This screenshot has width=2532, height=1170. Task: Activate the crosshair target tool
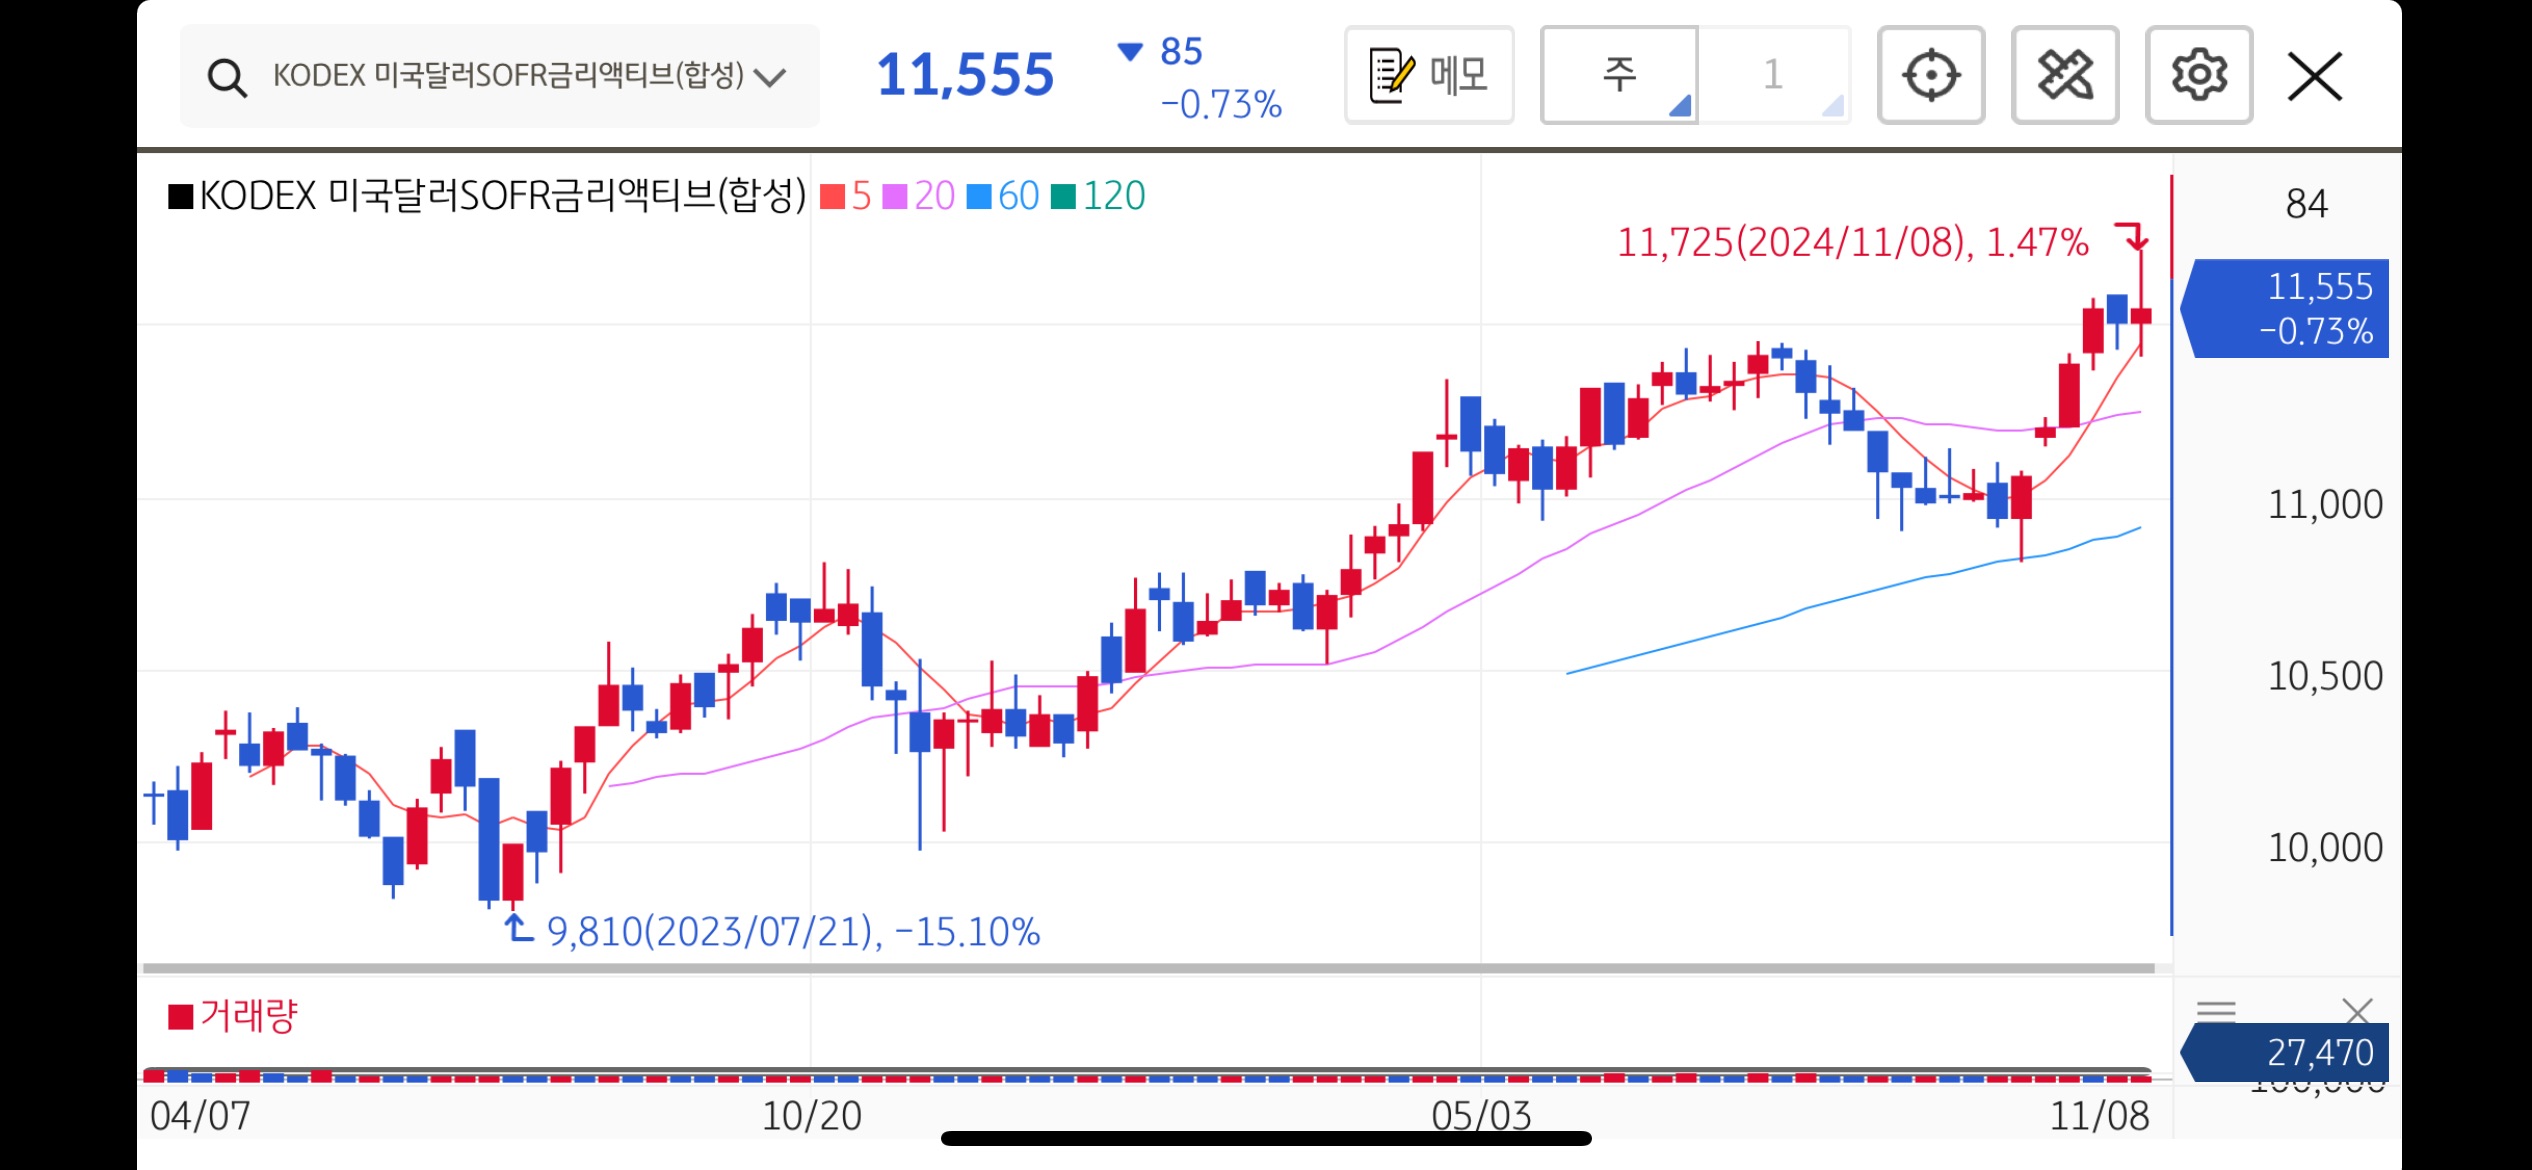1930,75
